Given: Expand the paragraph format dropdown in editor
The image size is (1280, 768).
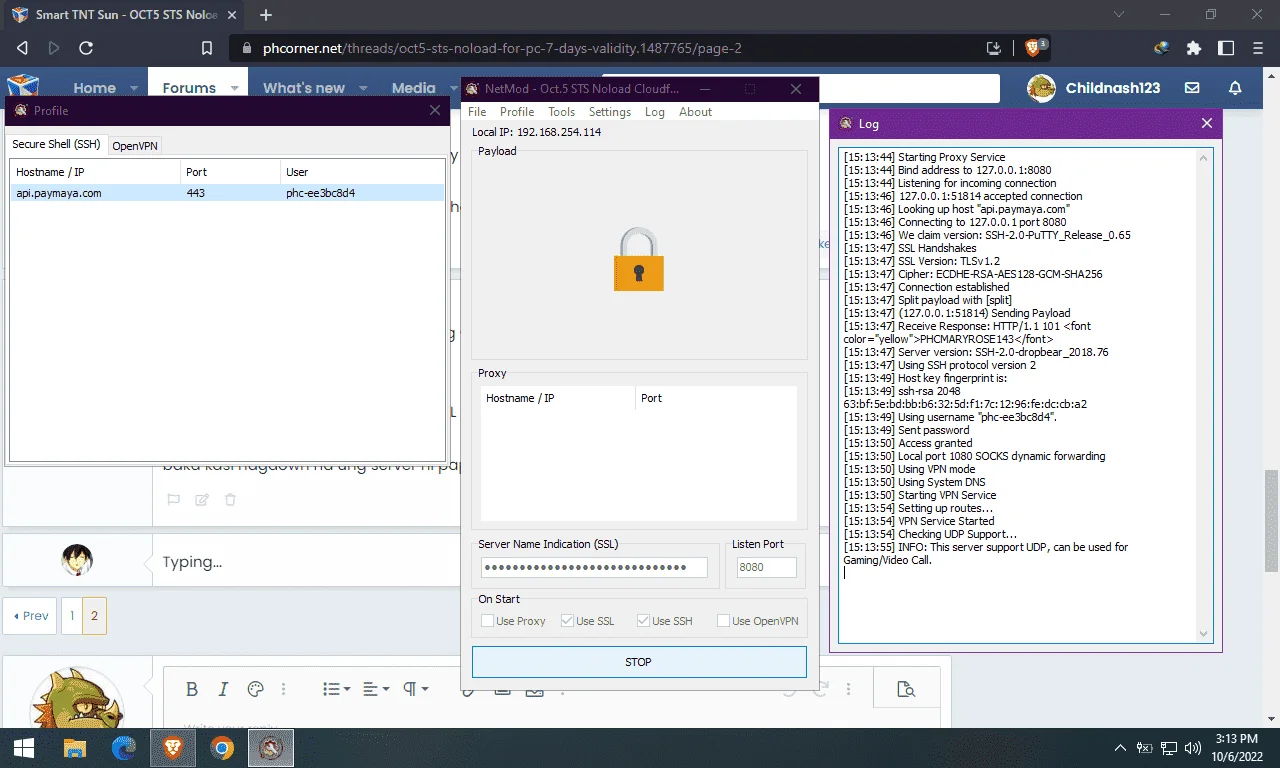Looking at the screenshot, I should click(x=415, y=689).
